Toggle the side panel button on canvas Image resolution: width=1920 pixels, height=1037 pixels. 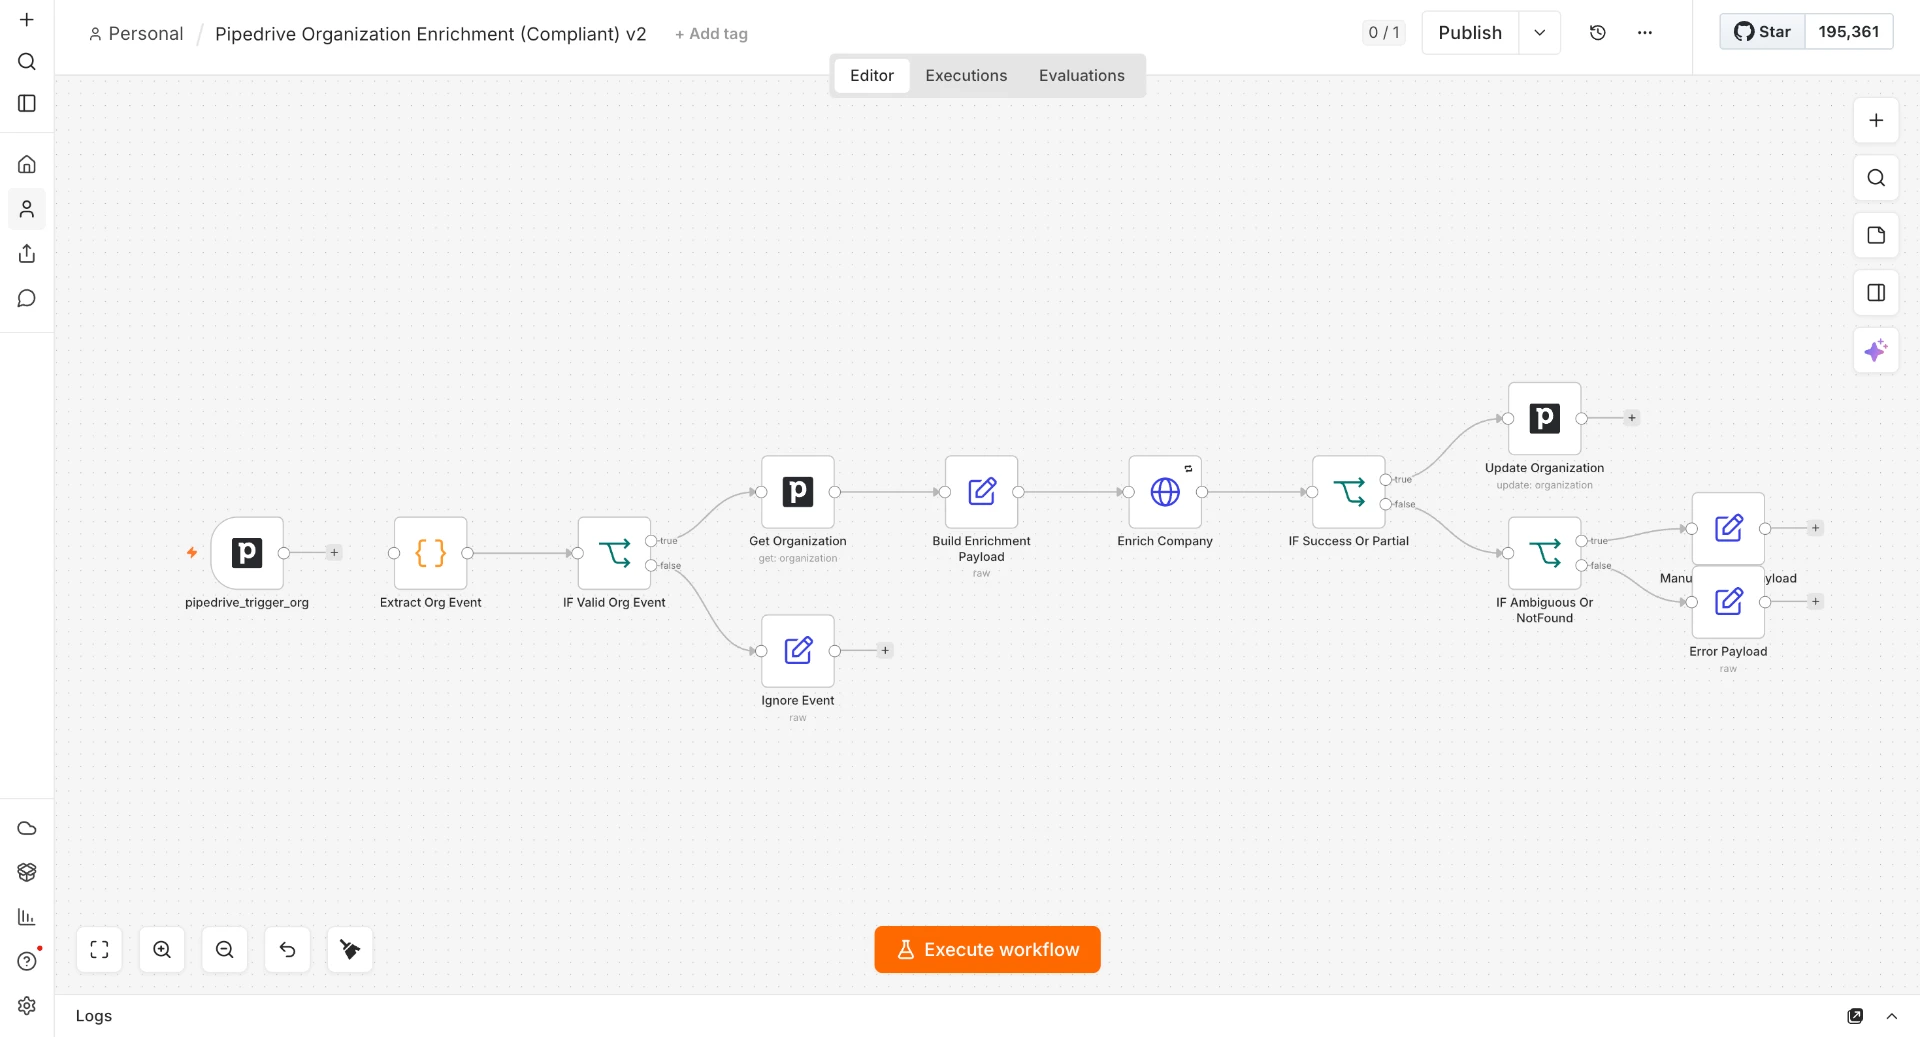coord(1876,293)
